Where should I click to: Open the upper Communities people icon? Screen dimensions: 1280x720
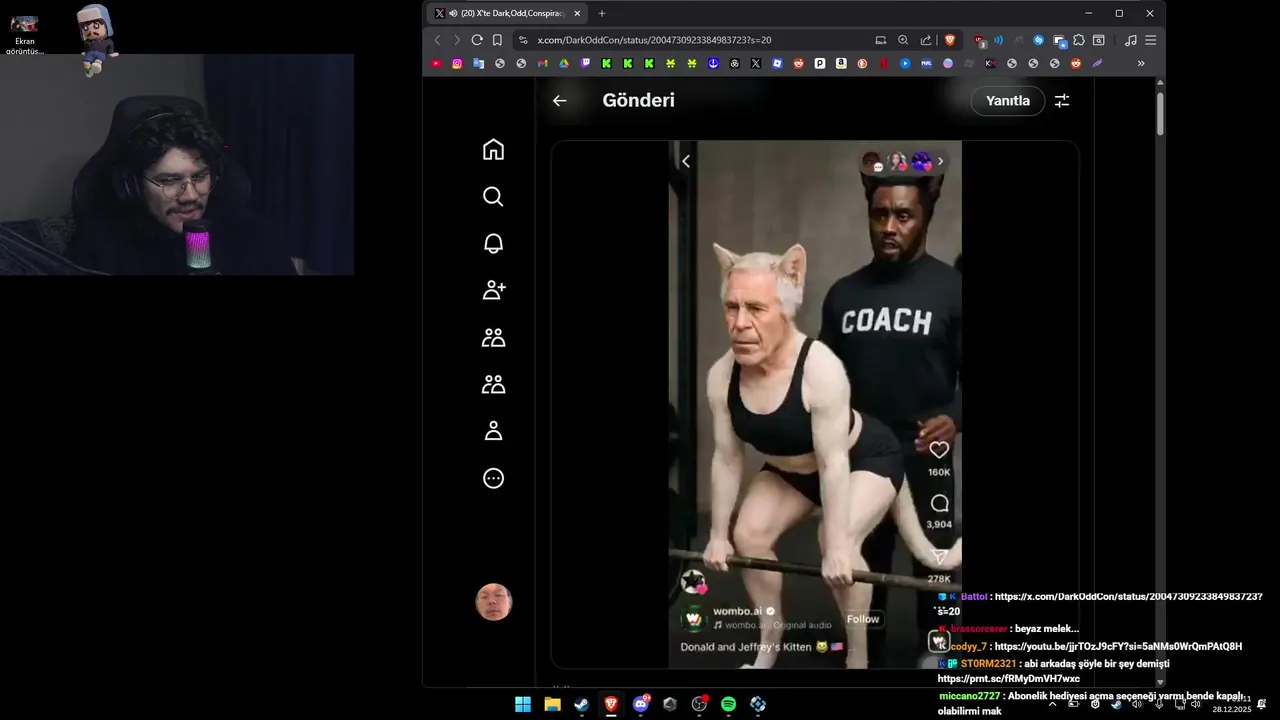(x=493, y=337)
